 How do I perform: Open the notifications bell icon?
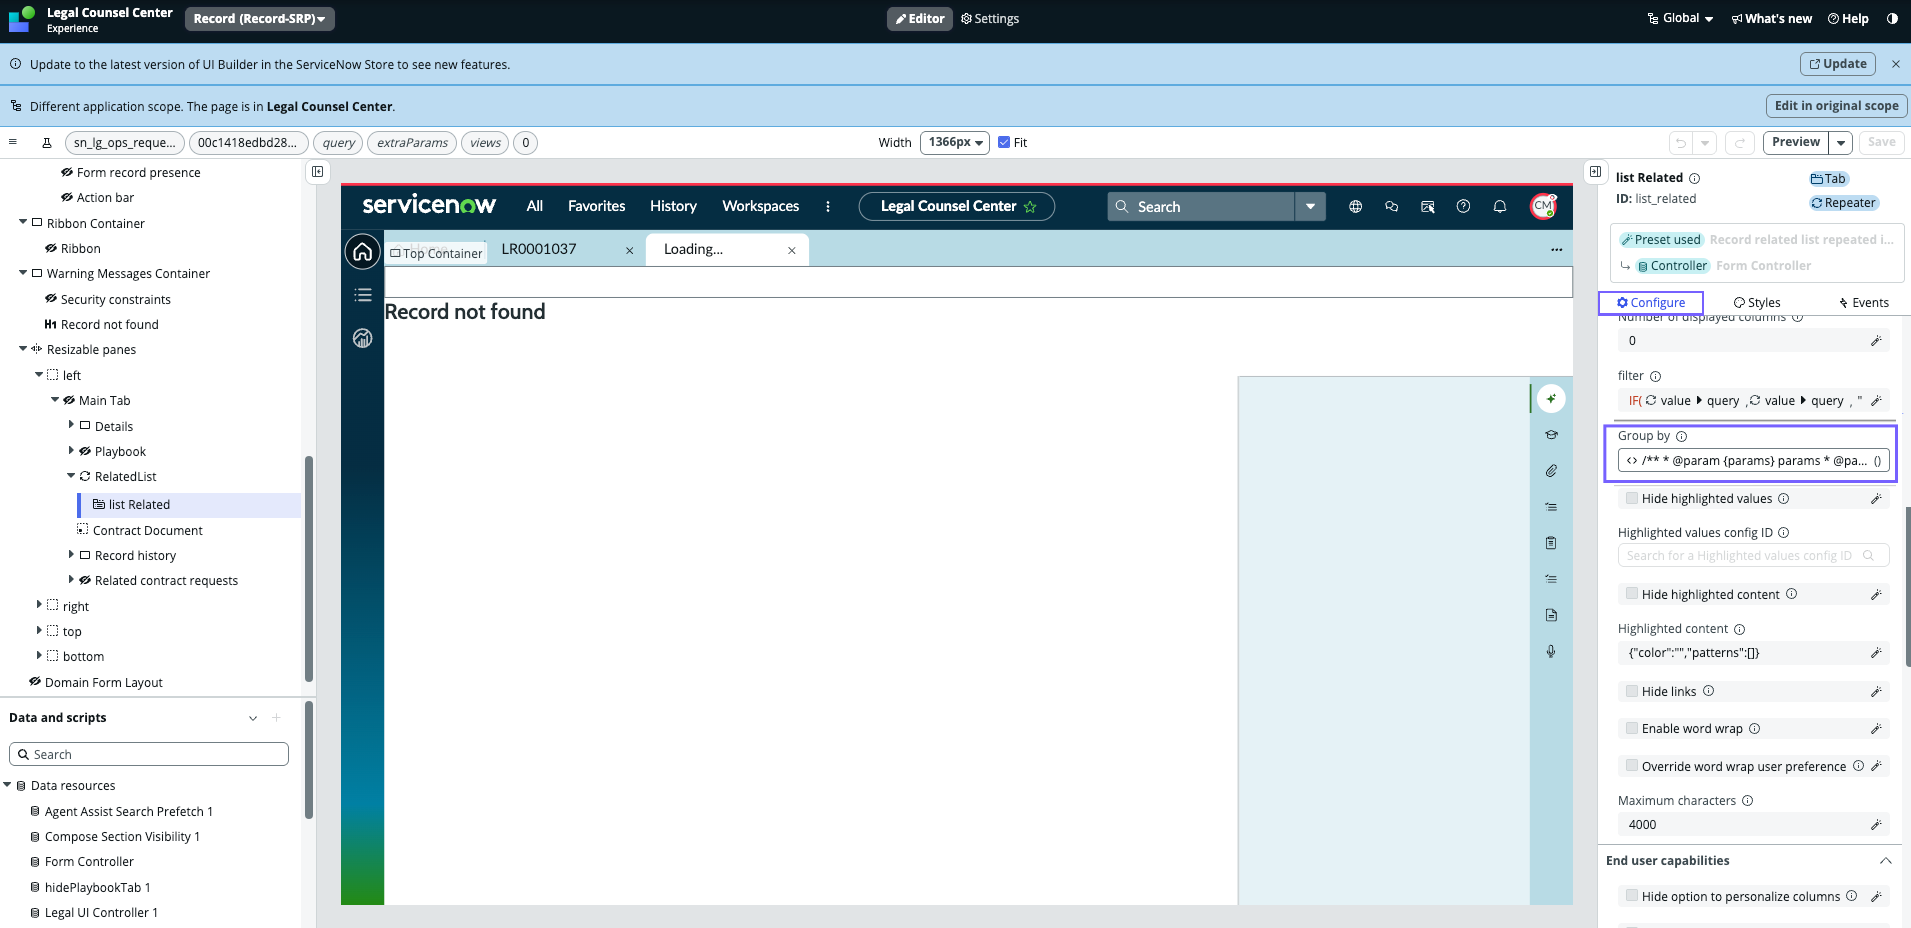pyautogui.click(x=1499, y=206)
